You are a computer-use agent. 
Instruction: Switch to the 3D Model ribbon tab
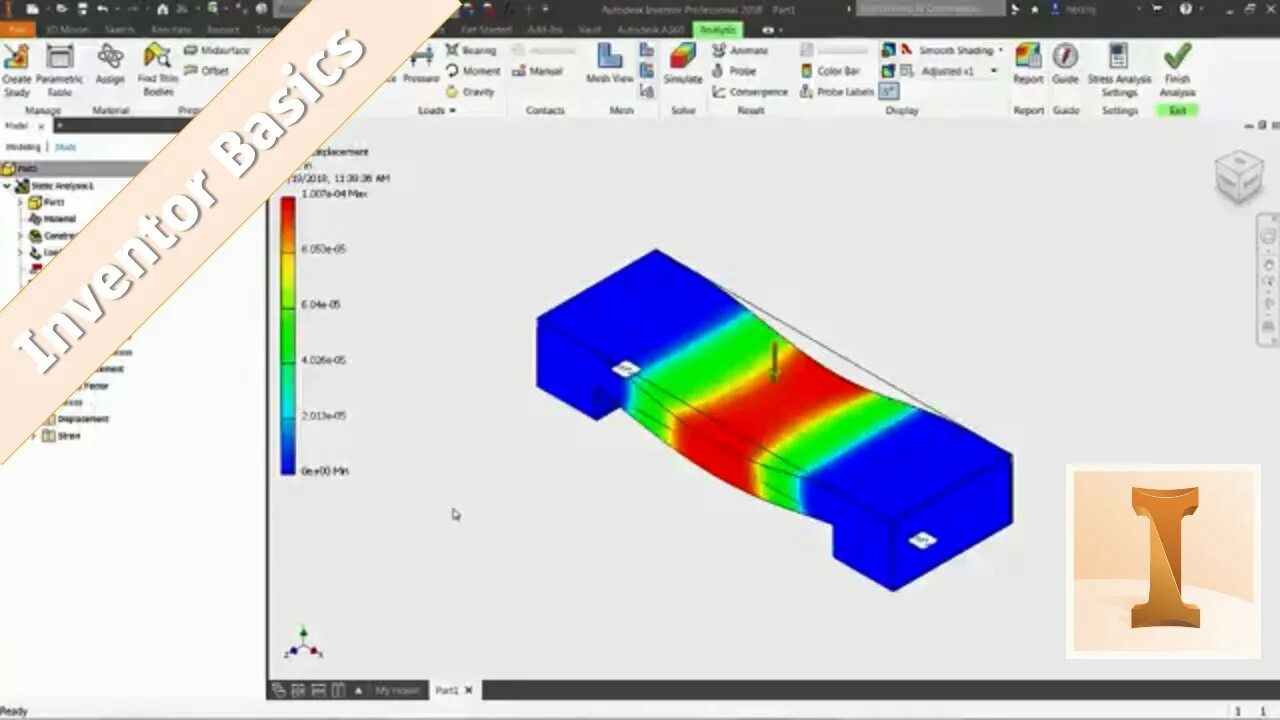[x=67, y=30]
